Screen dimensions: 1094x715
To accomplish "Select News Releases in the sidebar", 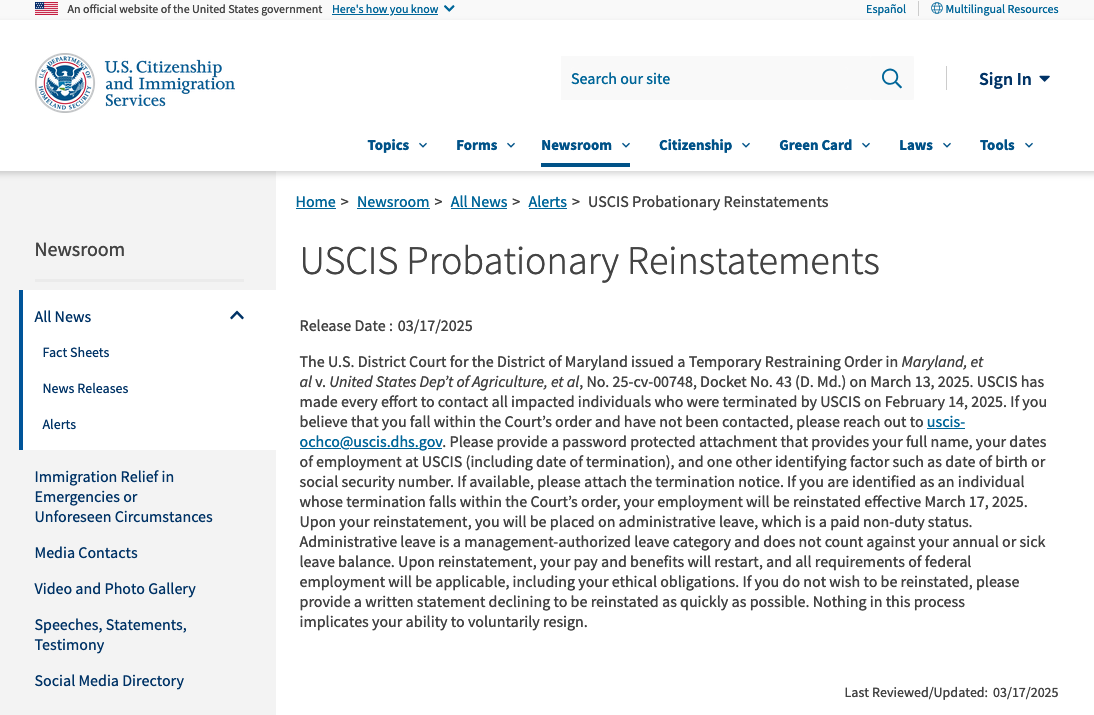I will [85, 388].
